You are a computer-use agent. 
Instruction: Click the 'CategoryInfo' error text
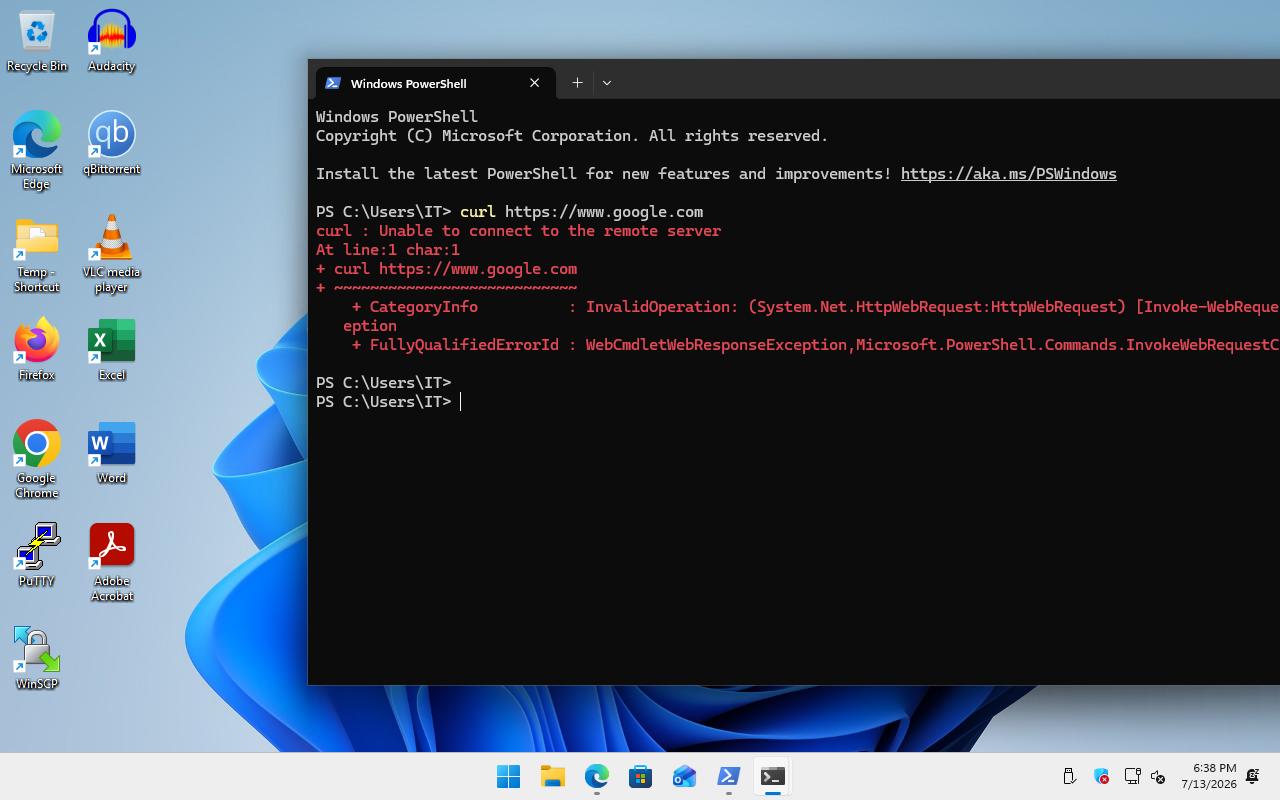pyautogui.click(x=424, y=307)
